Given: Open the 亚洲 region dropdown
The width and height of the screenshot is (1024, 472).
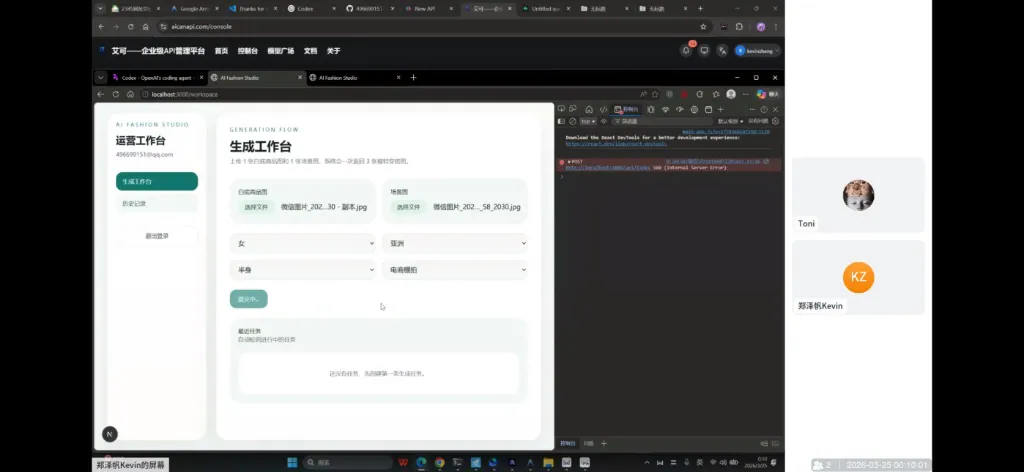Looking at the screenshot, I should tap(455, 244).
